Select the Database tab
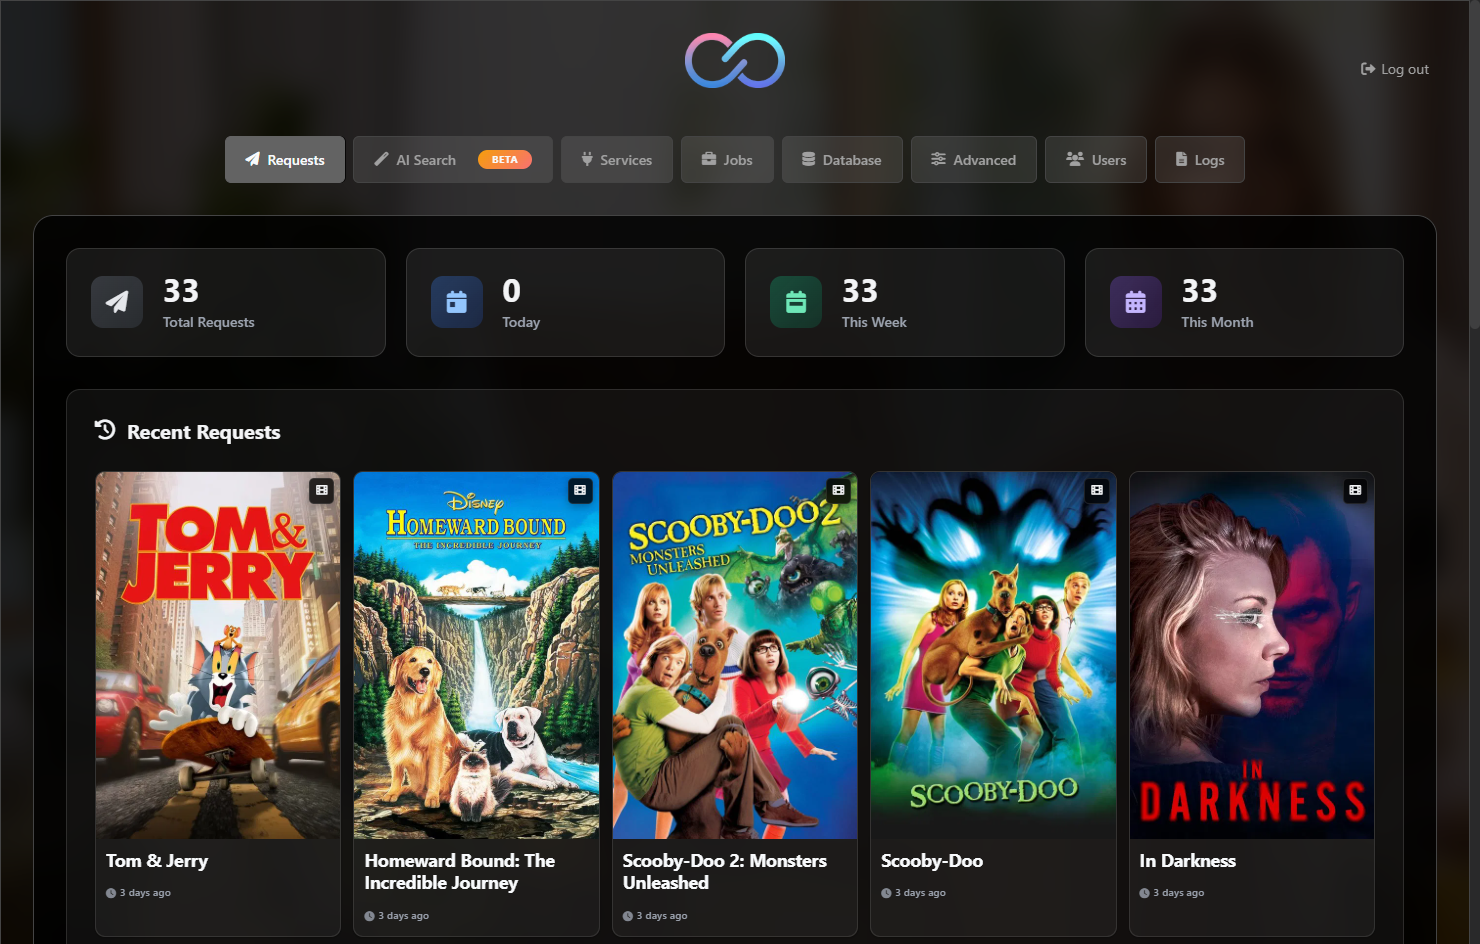This screenshot has height=944, width=1480. coord(842,160)
